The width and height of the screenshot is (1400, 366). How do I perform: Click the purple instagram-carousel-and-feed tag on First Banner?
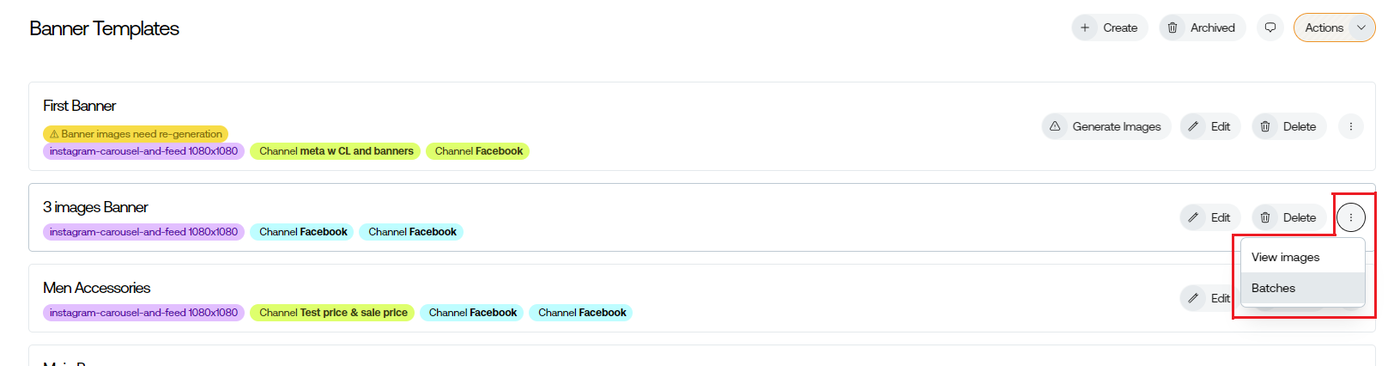point(144,151)
